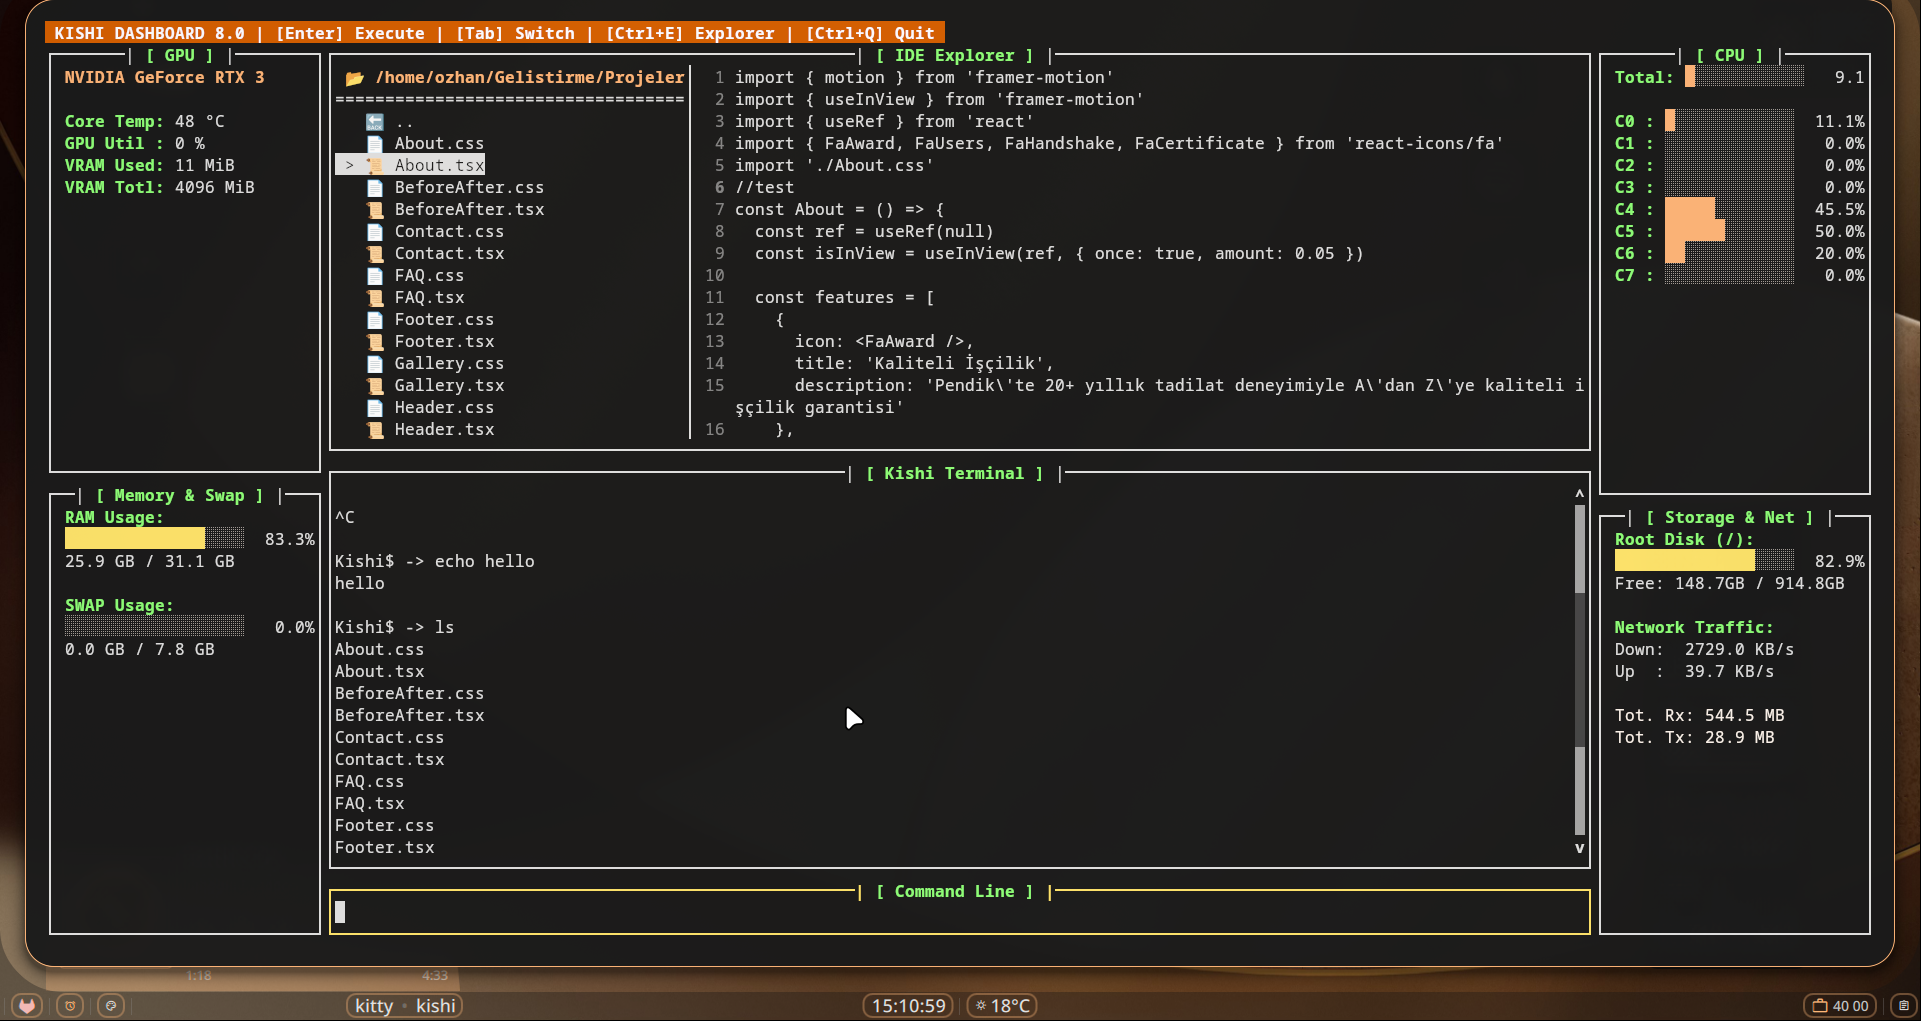The height and width of the screenshot is (1021, 1921).
Task: Click the Header.css file icon
Action: coord(375,408)
